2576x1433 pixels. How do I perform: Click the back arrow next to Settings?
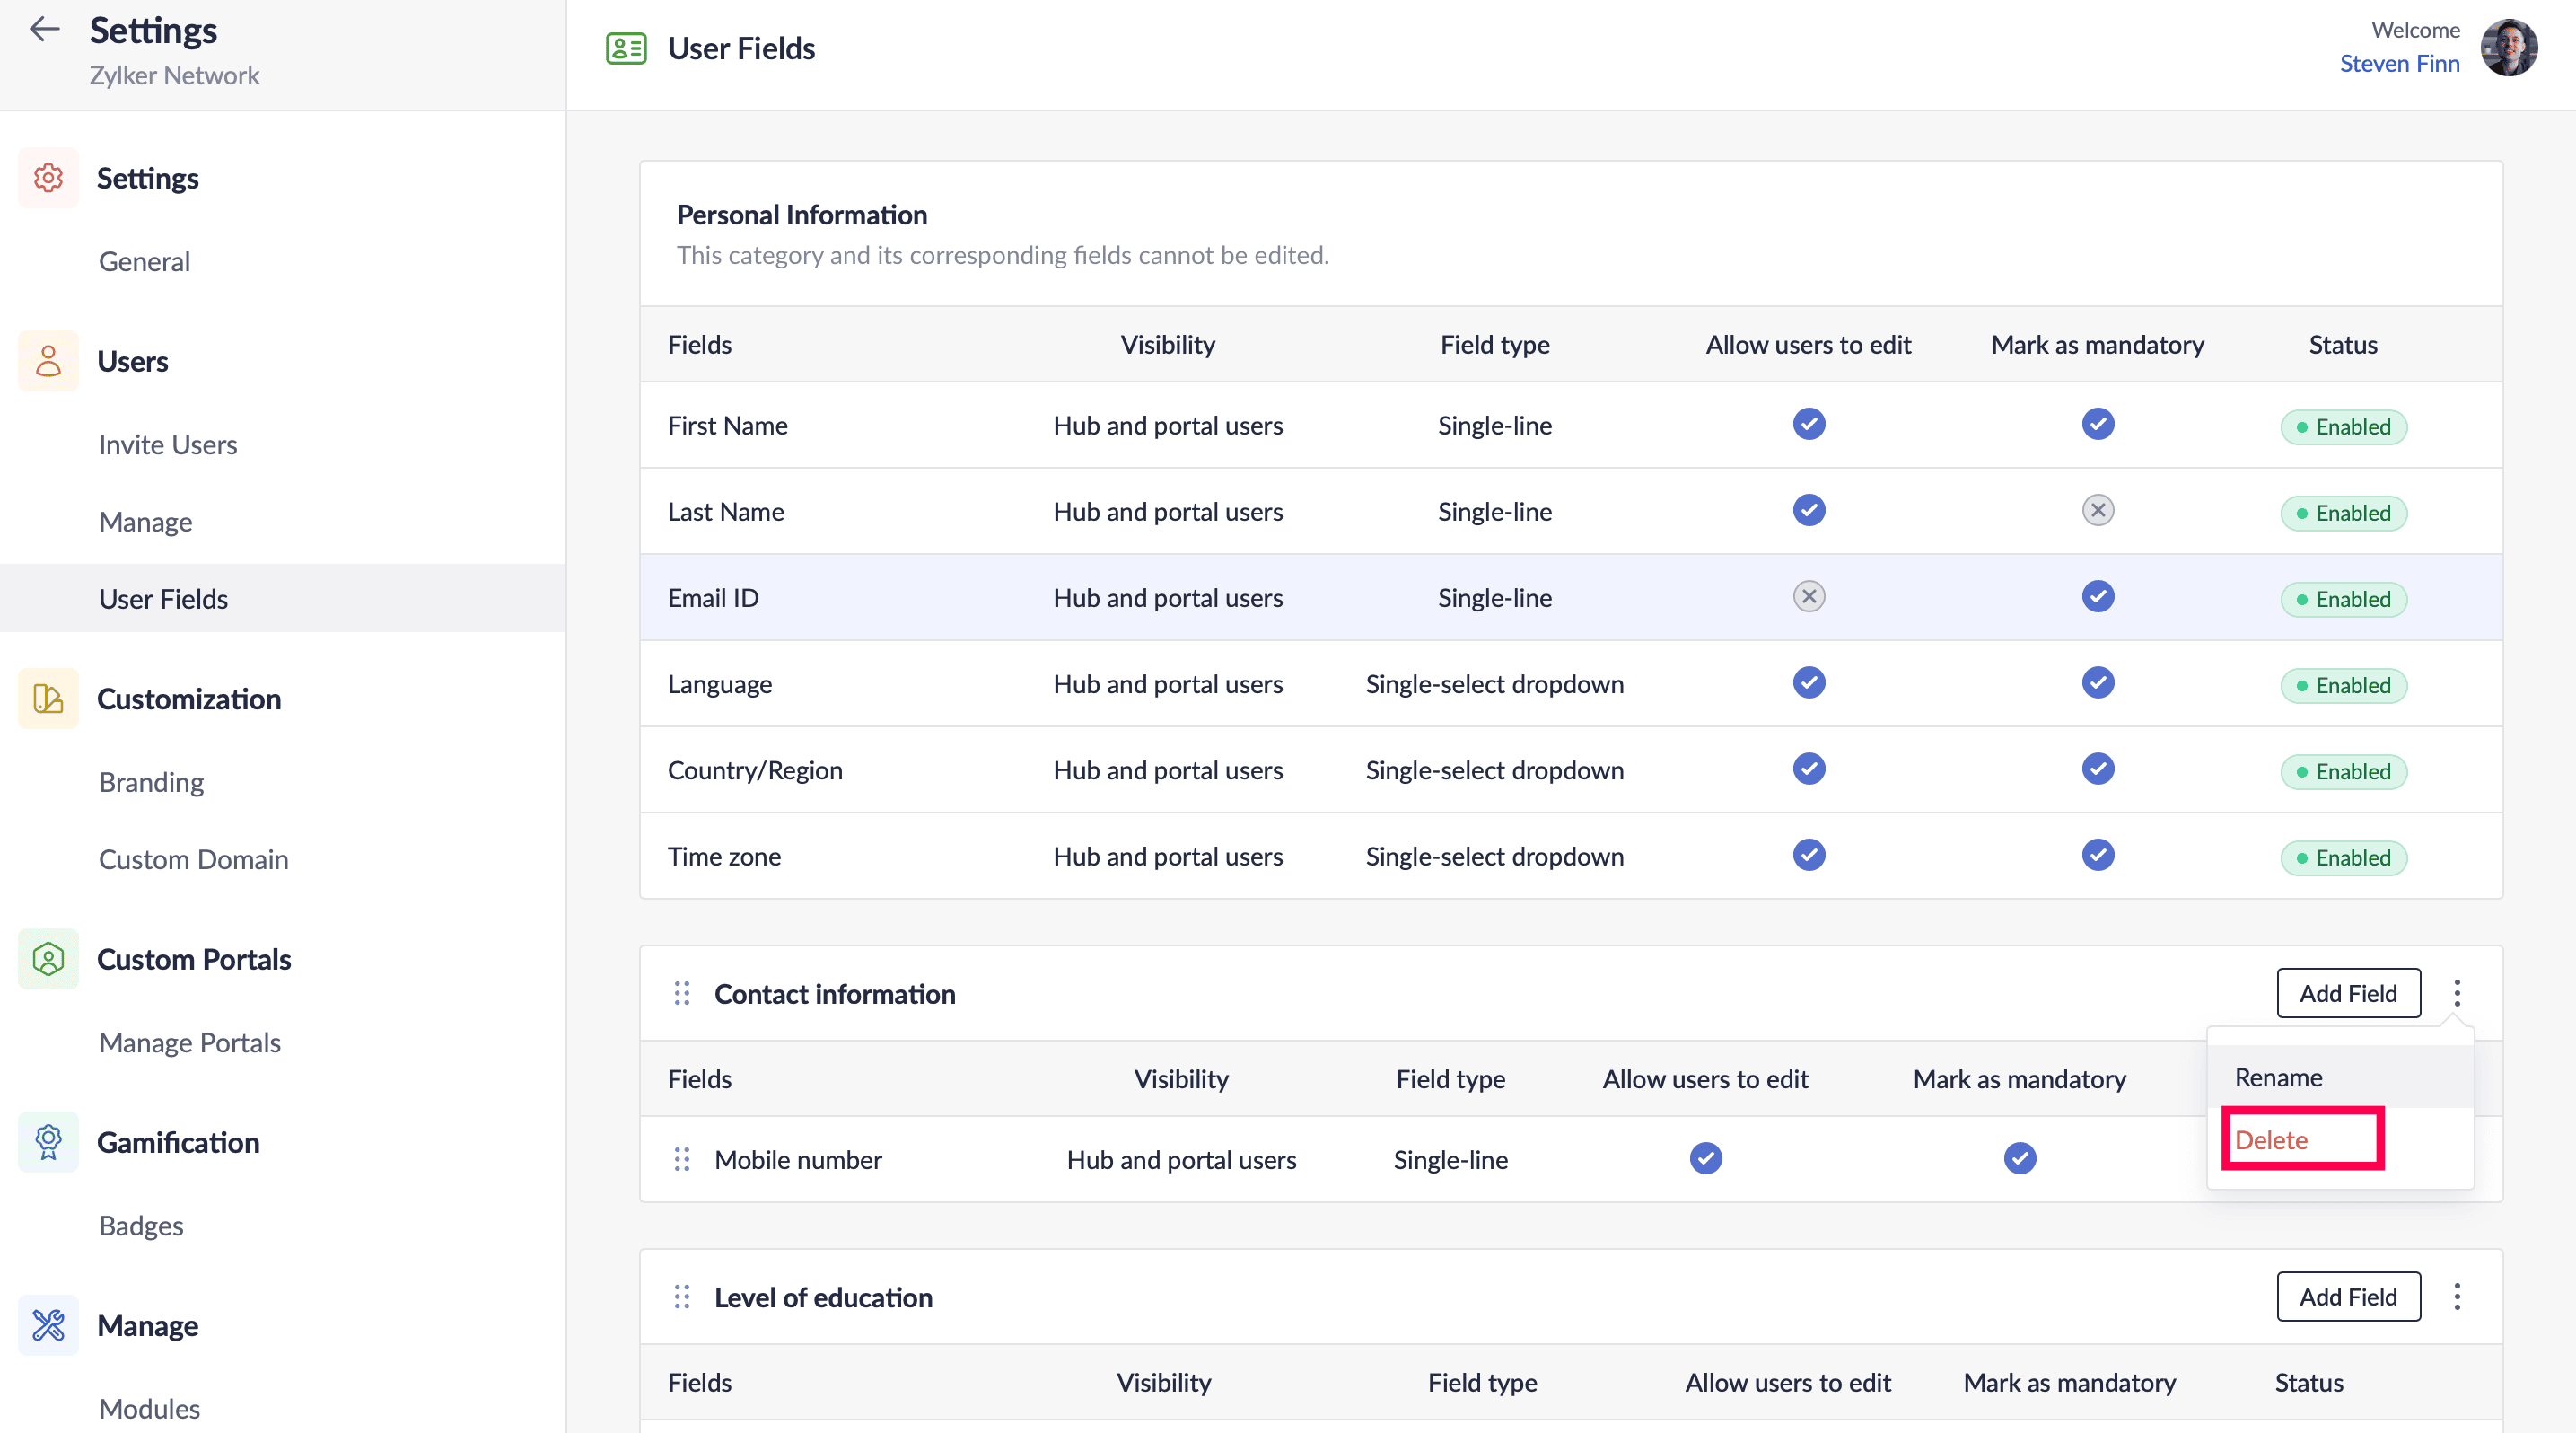[45, 30]
